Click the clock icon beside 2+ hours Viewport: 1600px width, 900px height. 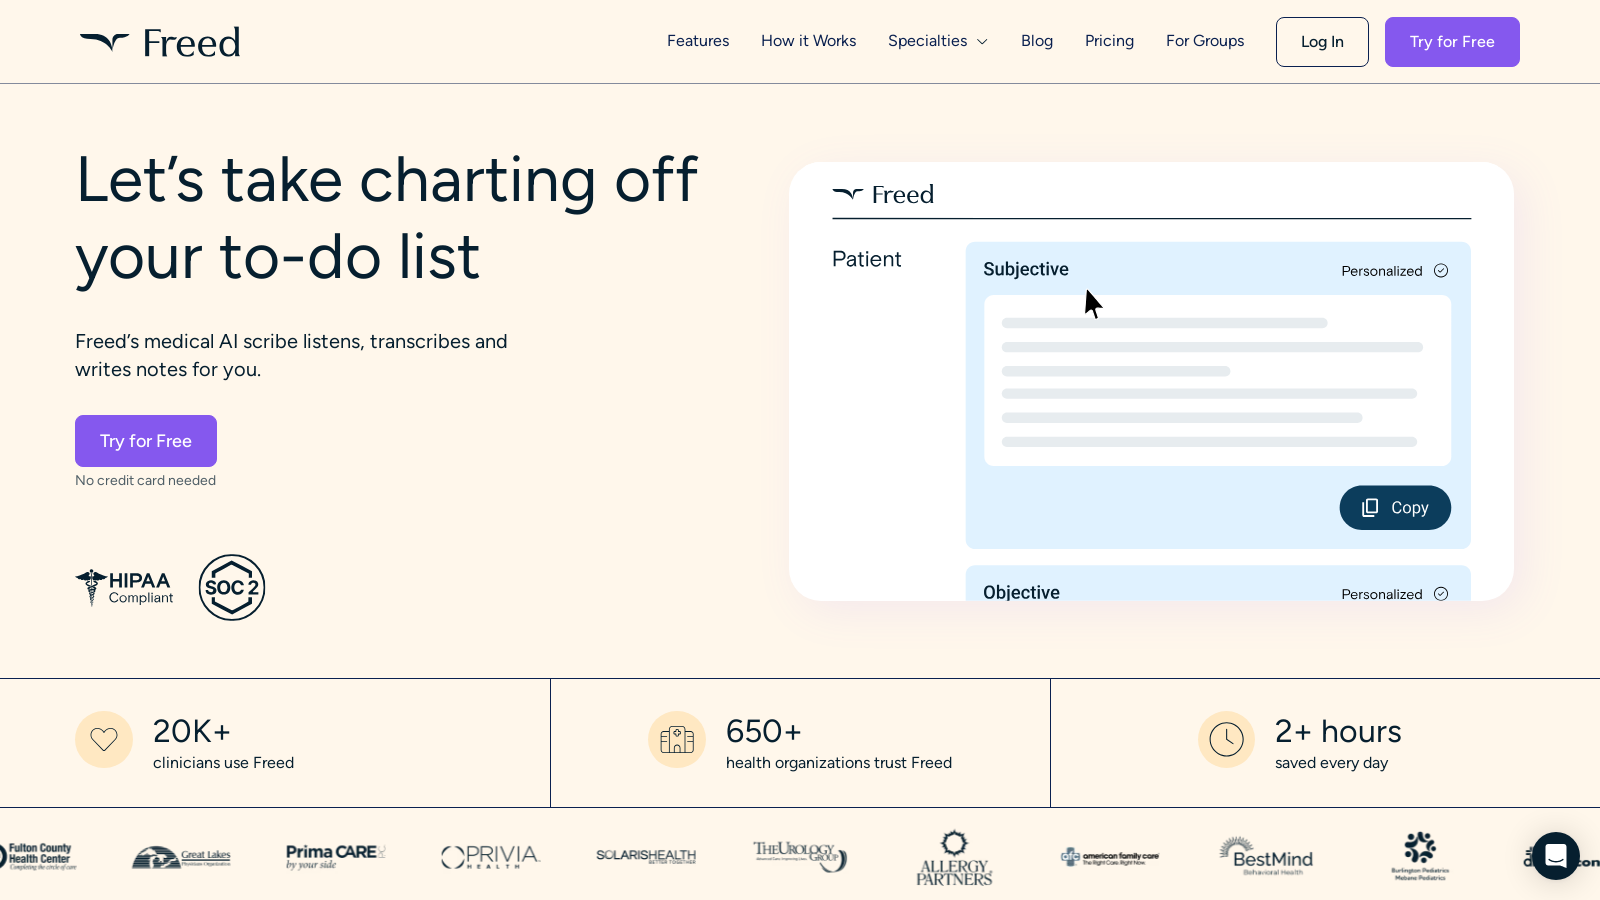(1227, 740)
